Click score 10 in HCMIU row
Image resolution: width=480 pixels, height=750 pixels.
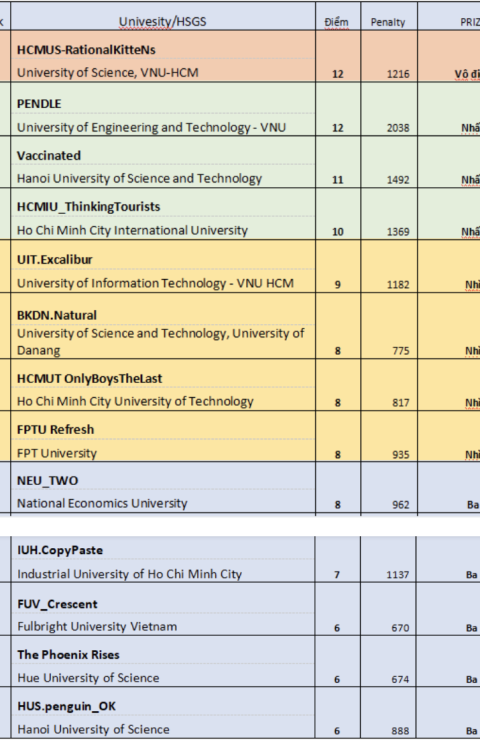(338, 232)
